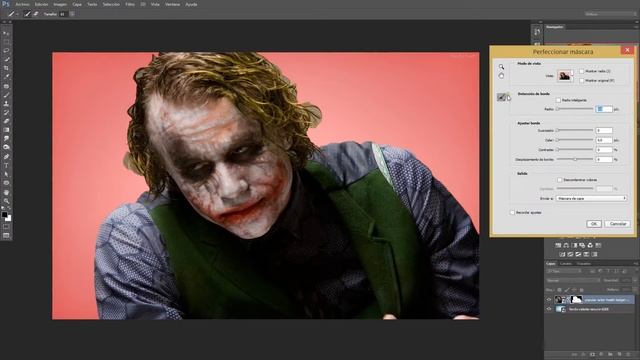The width and height of the screenshot is (640, 360).
Task: Select the Type tool
Action: pyautogui.click(x=6, y=165)
